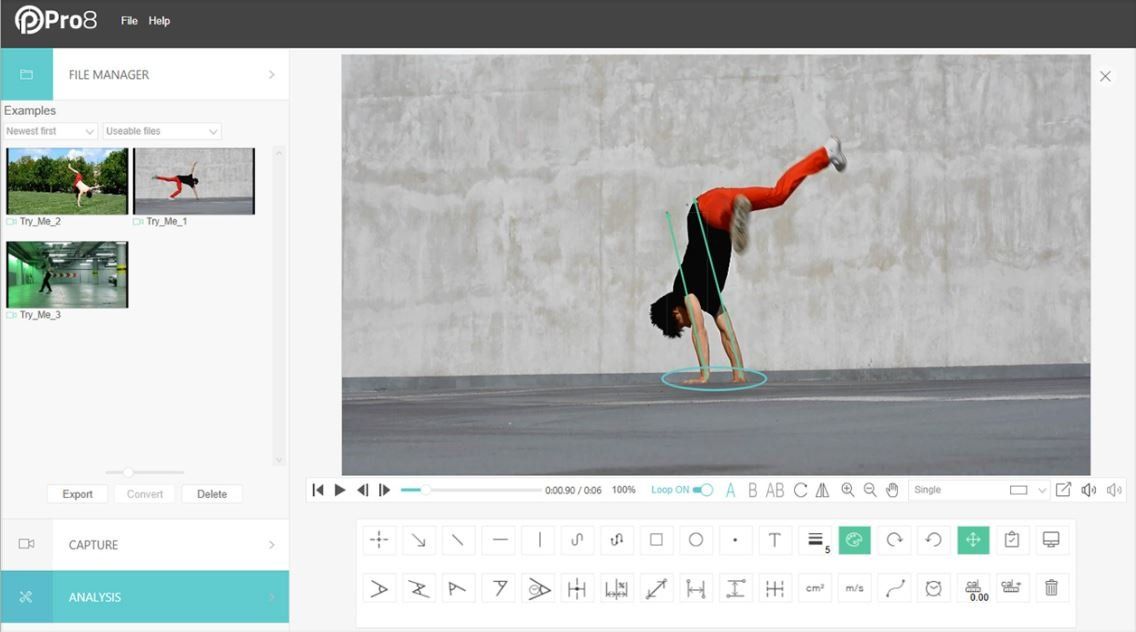Open the Newest first sort dropdown

coord(50,131)
